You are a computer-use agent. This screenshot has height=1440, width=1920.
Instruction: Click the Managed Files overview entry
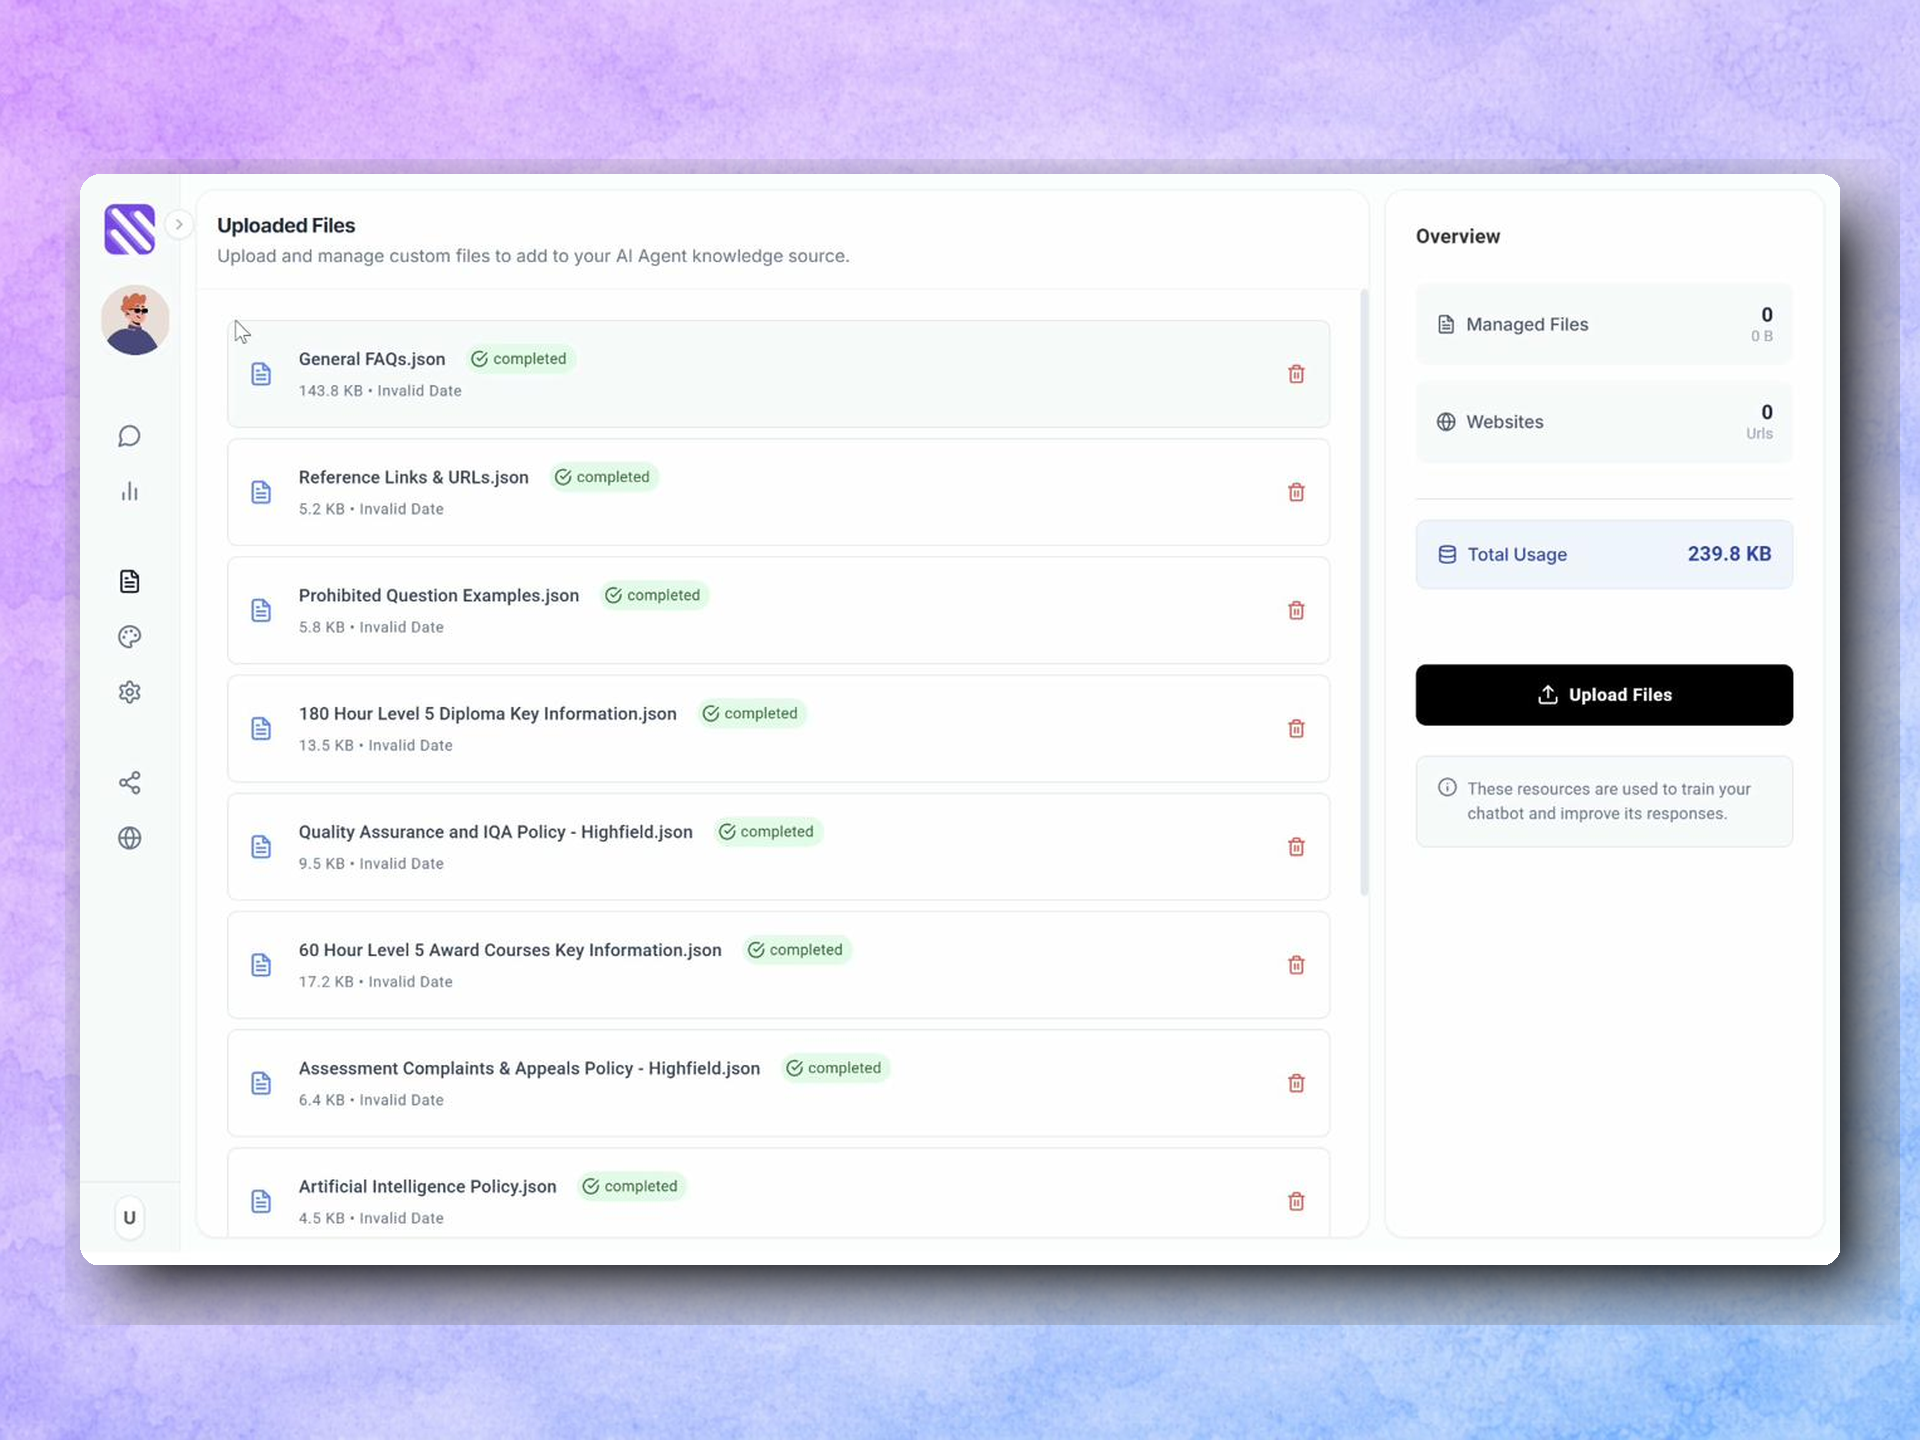(x=1603, y=324)
